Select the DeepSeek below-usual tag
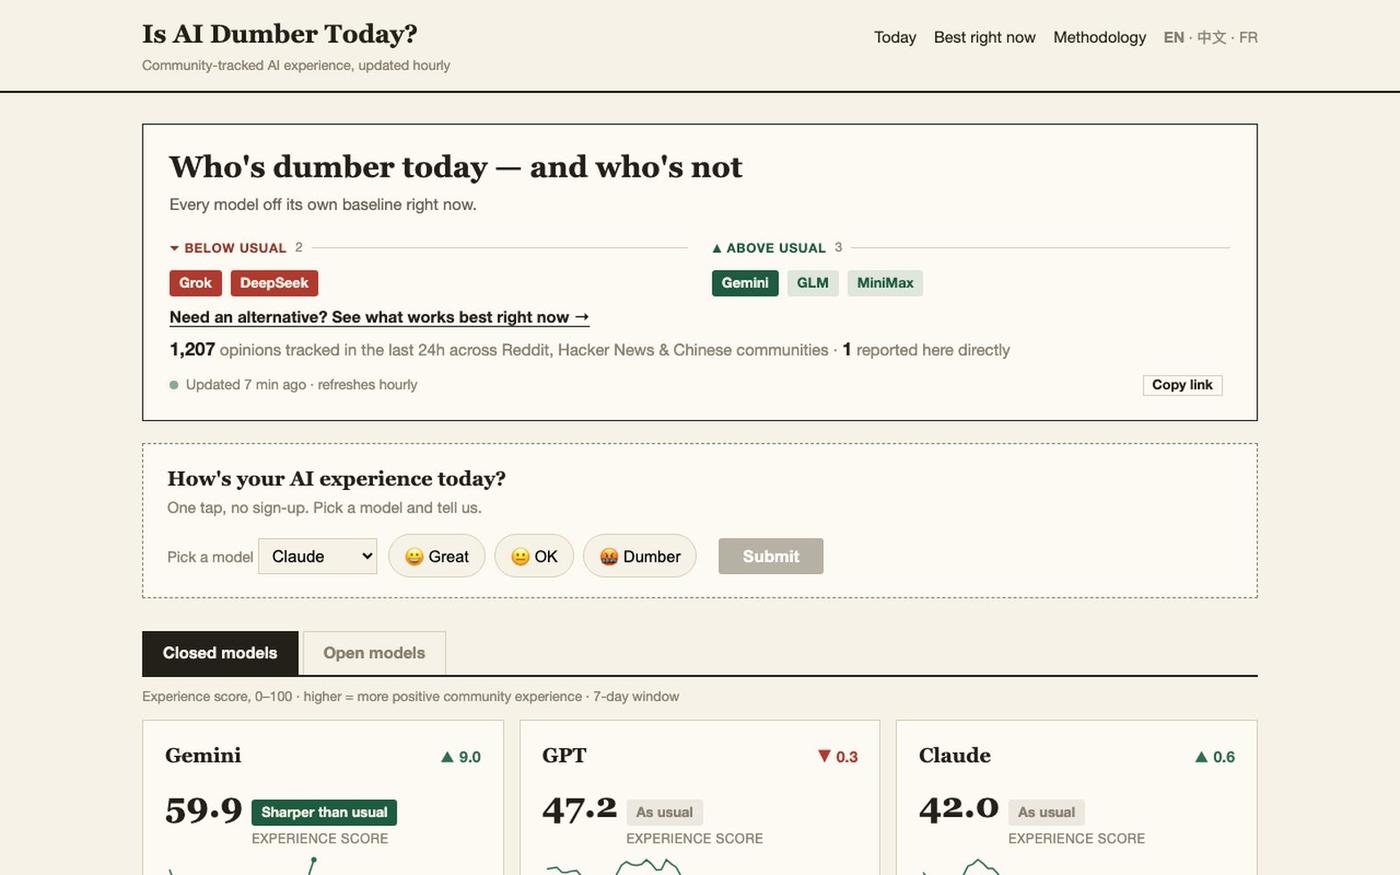The image size is (1400, 875). tap(274, 283)
